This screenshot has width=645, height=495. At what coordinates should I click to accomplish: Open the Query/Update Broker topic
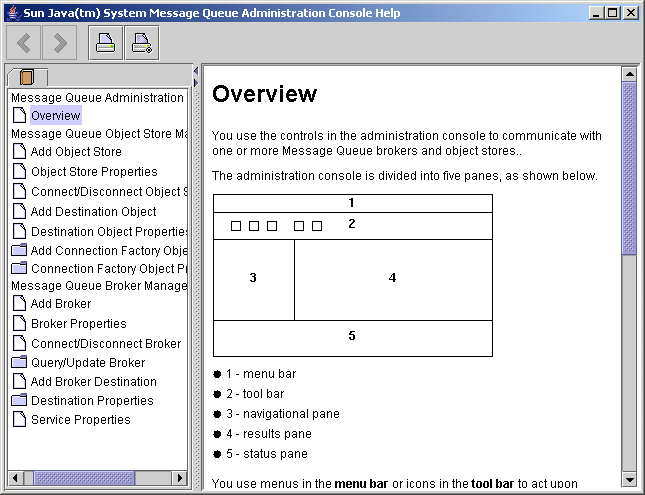click(x=88, y=363)
